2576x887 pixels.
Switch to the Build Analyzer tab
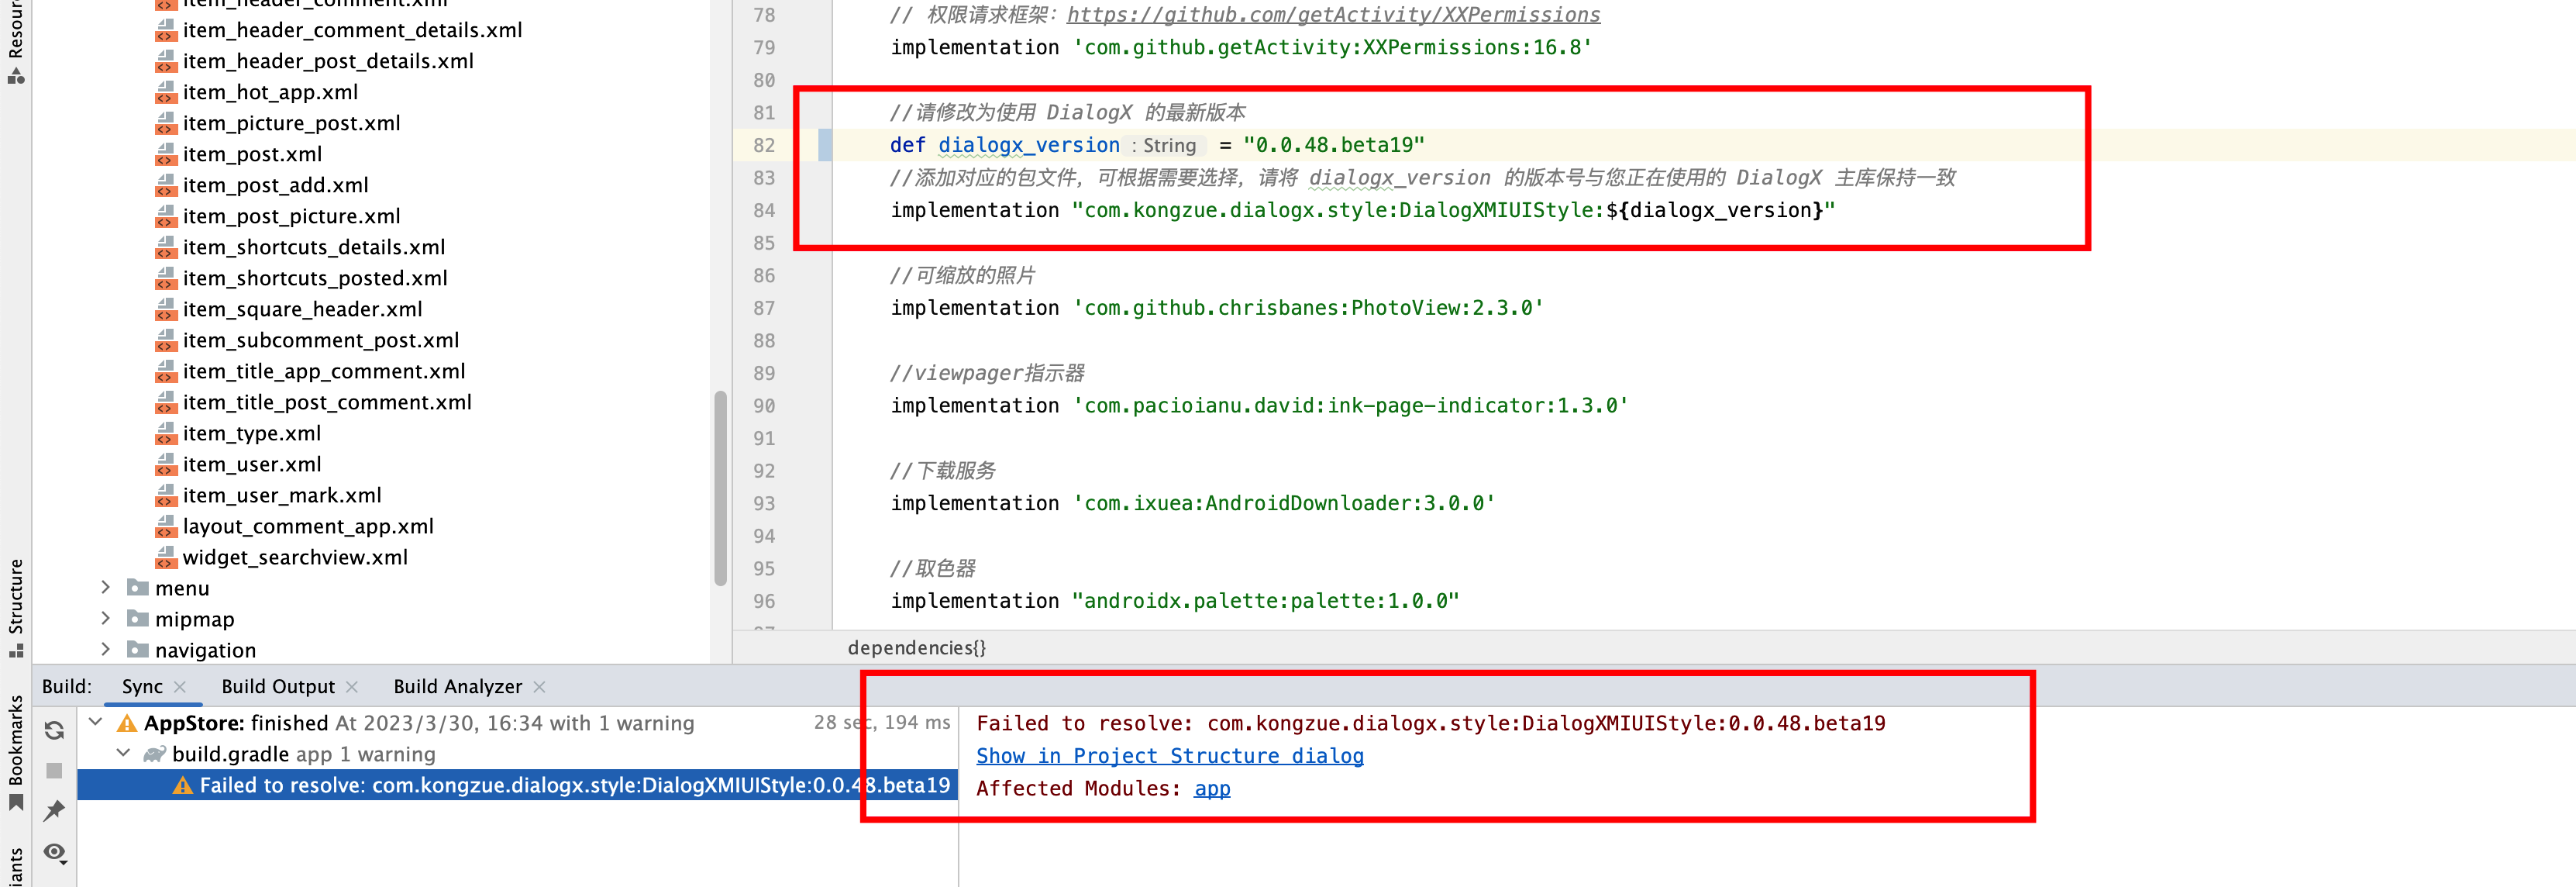point(457,687)
